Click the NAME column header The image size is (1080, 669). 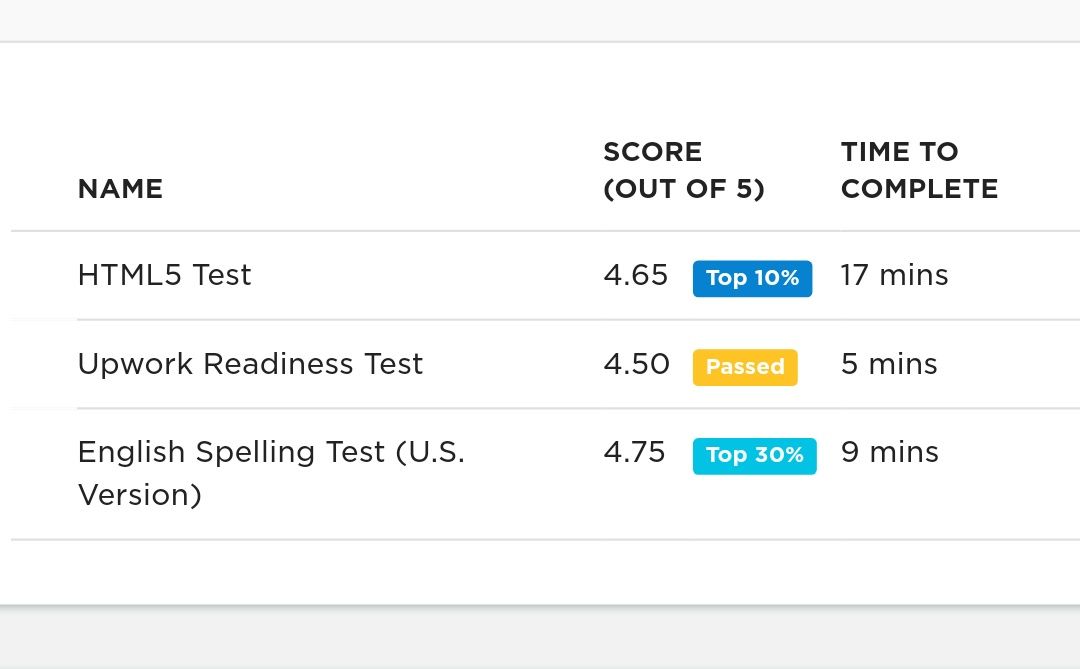point(121,189)
